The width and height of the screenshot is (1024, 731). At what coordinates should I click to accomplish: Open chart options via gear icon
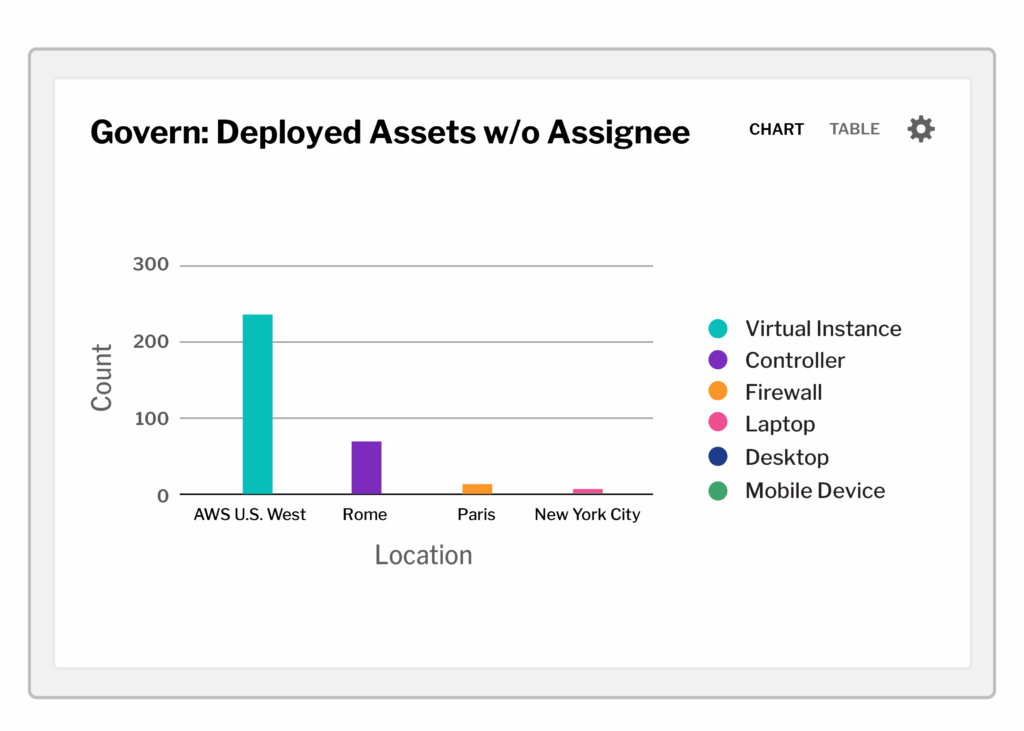tap(920, 129)
